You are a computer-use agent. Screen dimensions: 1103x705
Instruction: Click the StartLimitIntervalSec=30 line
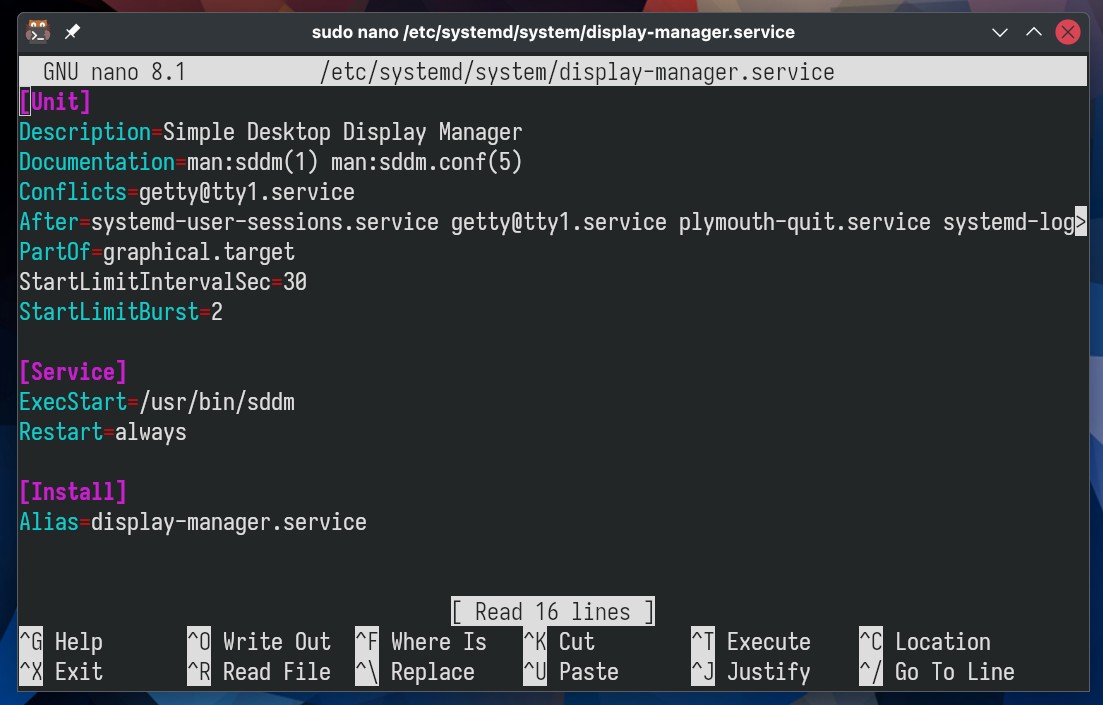pyautogui.click(x=163, y=282)
